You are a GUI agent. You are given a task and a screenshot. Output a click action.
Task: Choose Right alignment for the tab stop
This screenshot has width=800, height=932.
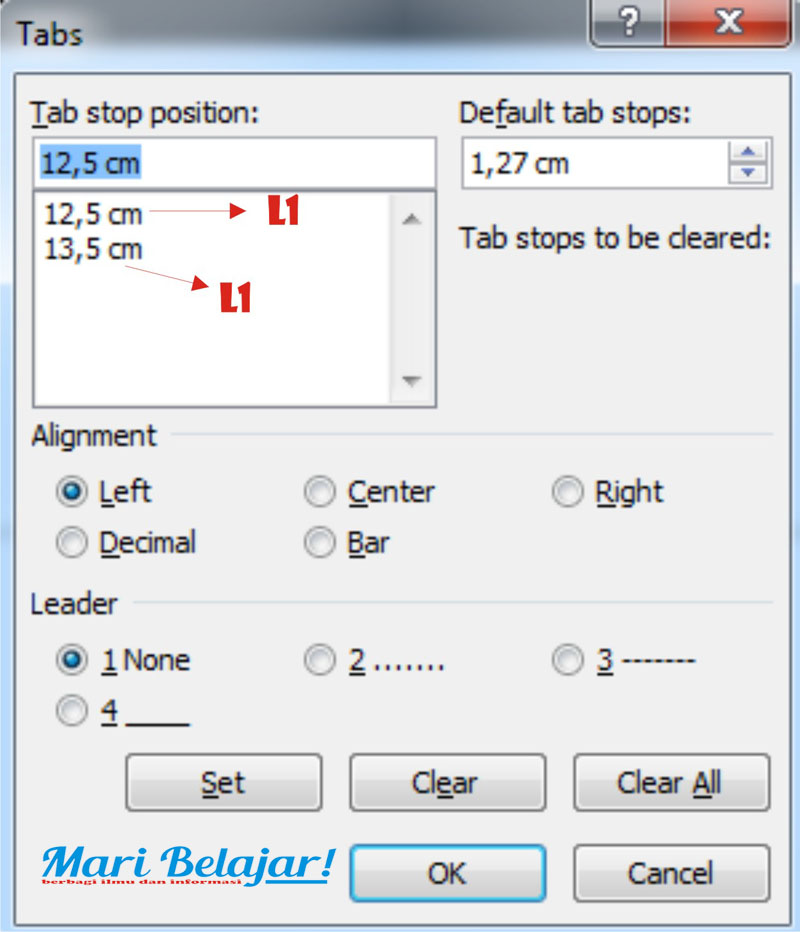[x=568, y=492]
